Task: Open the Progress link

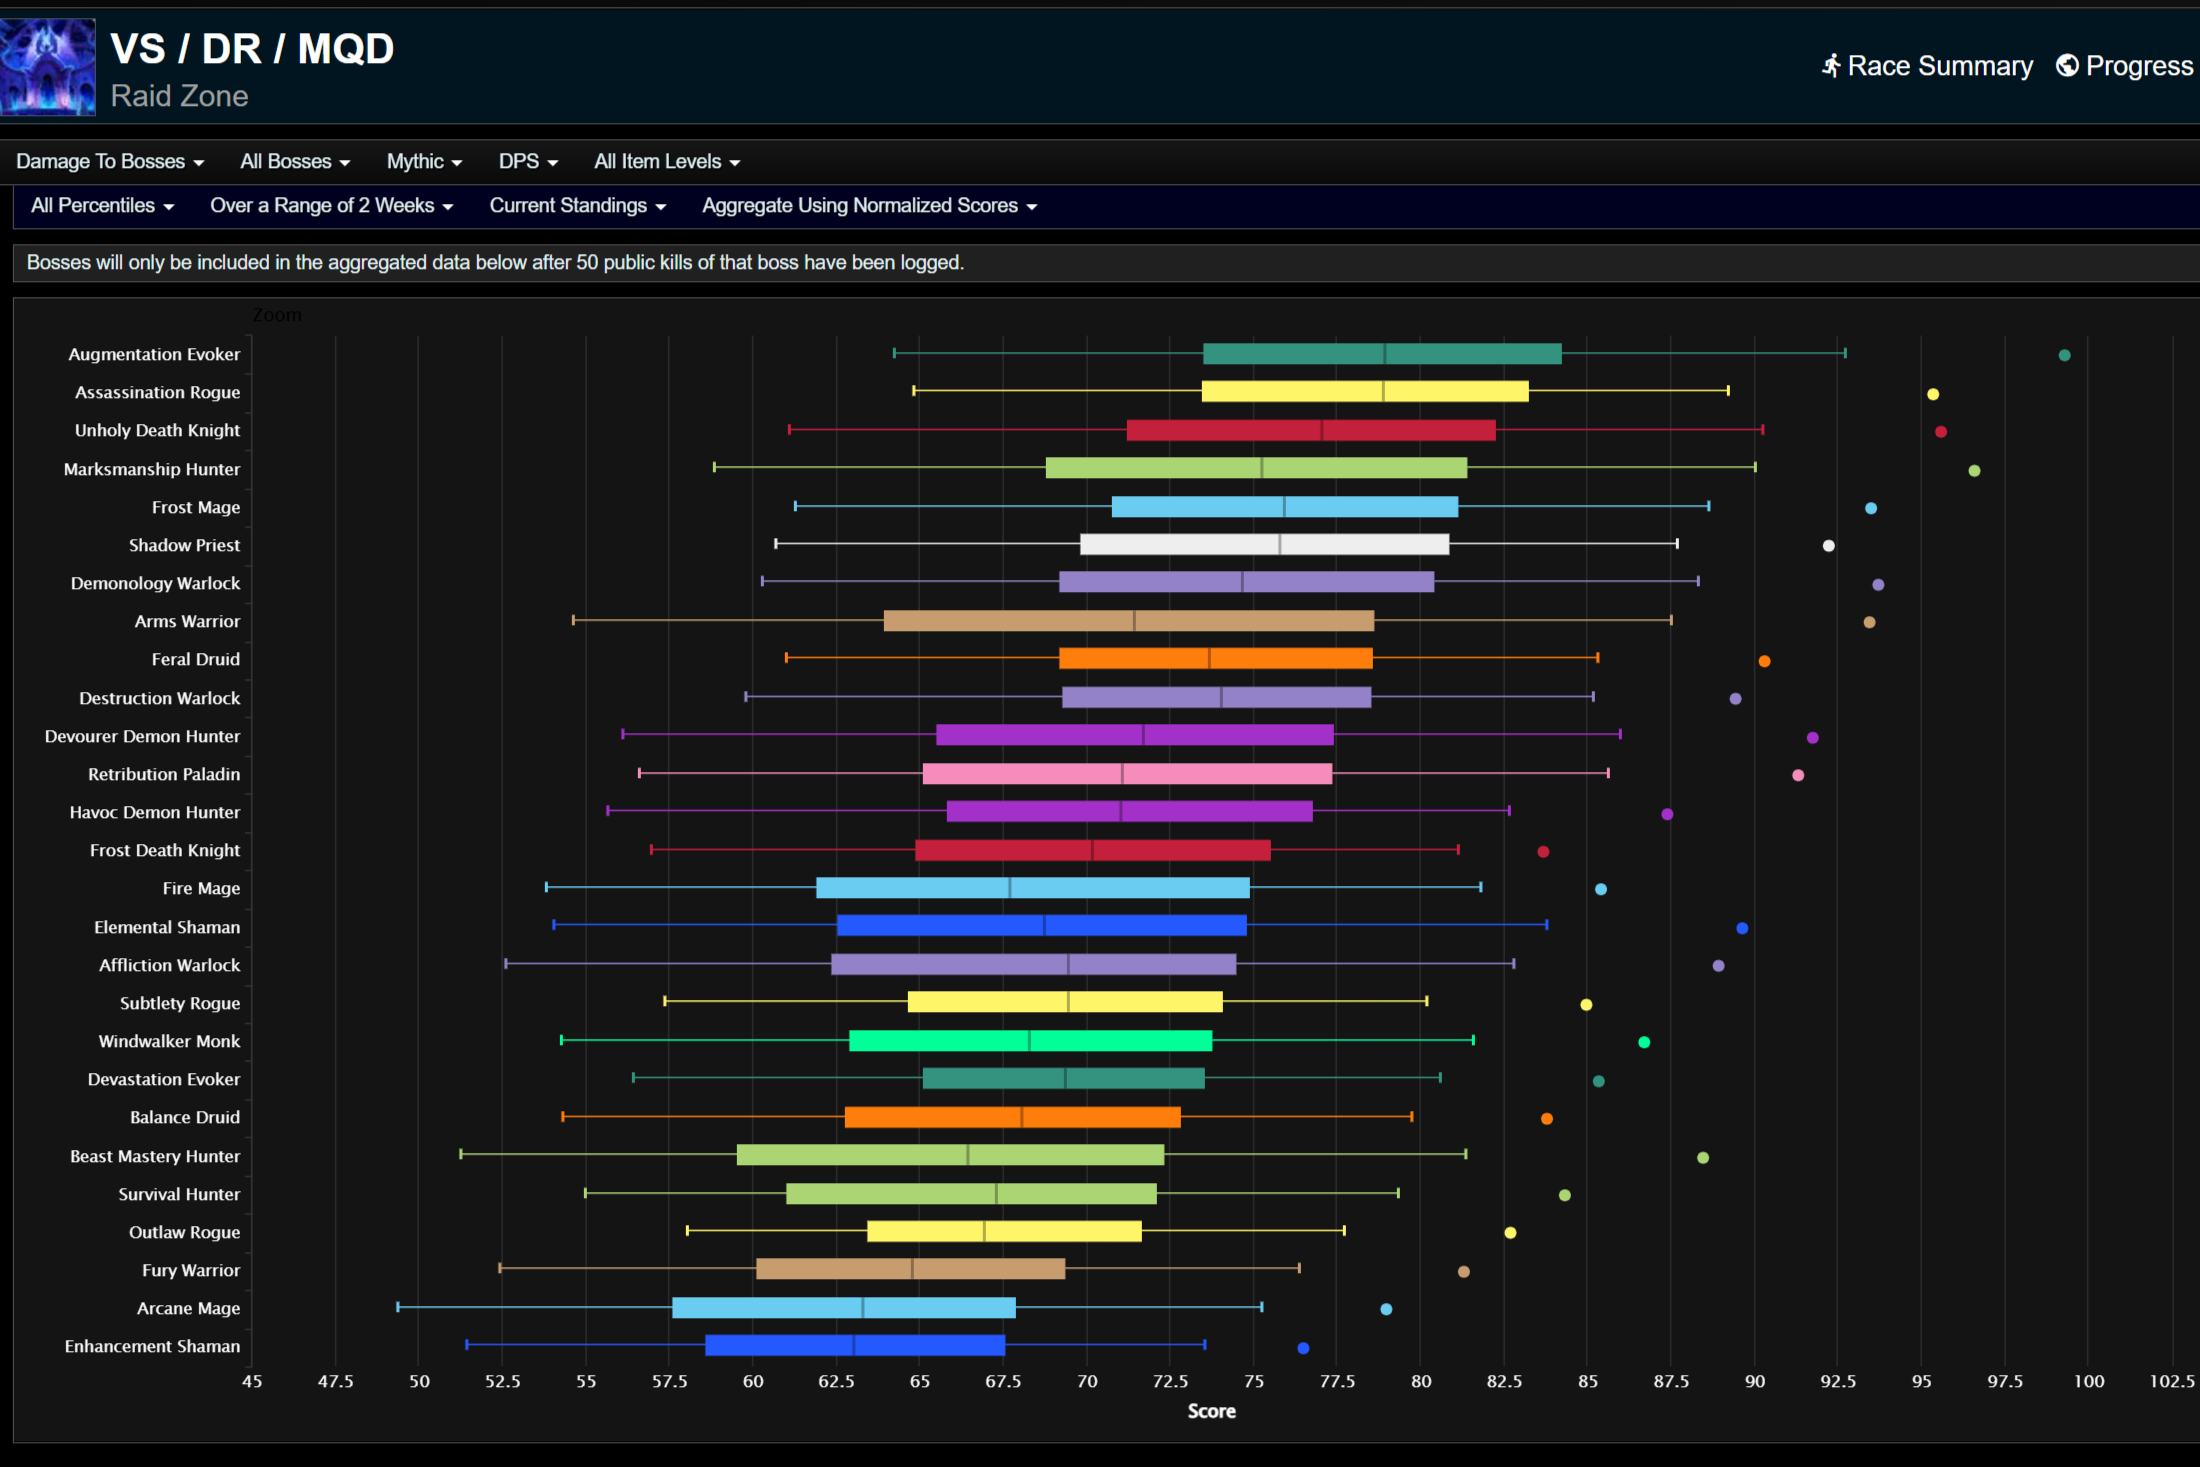Action: pyautogui.click(x=2138, y=66)
